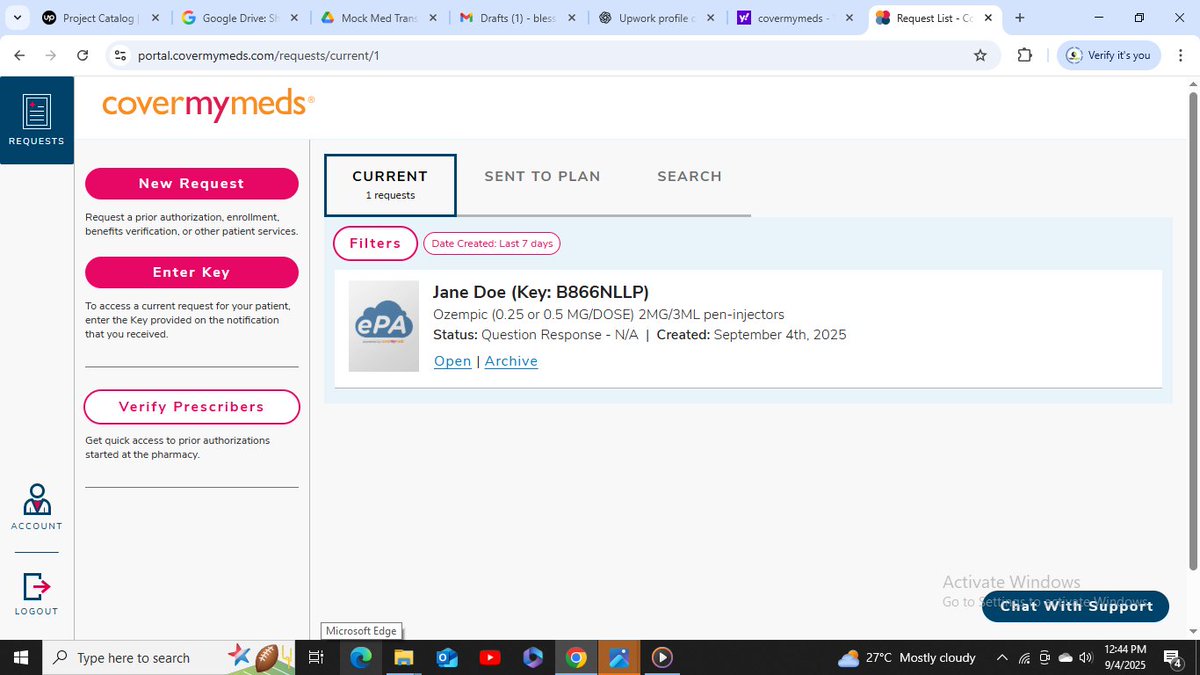Open Google Chrome from the taskbar

point(575,657)
